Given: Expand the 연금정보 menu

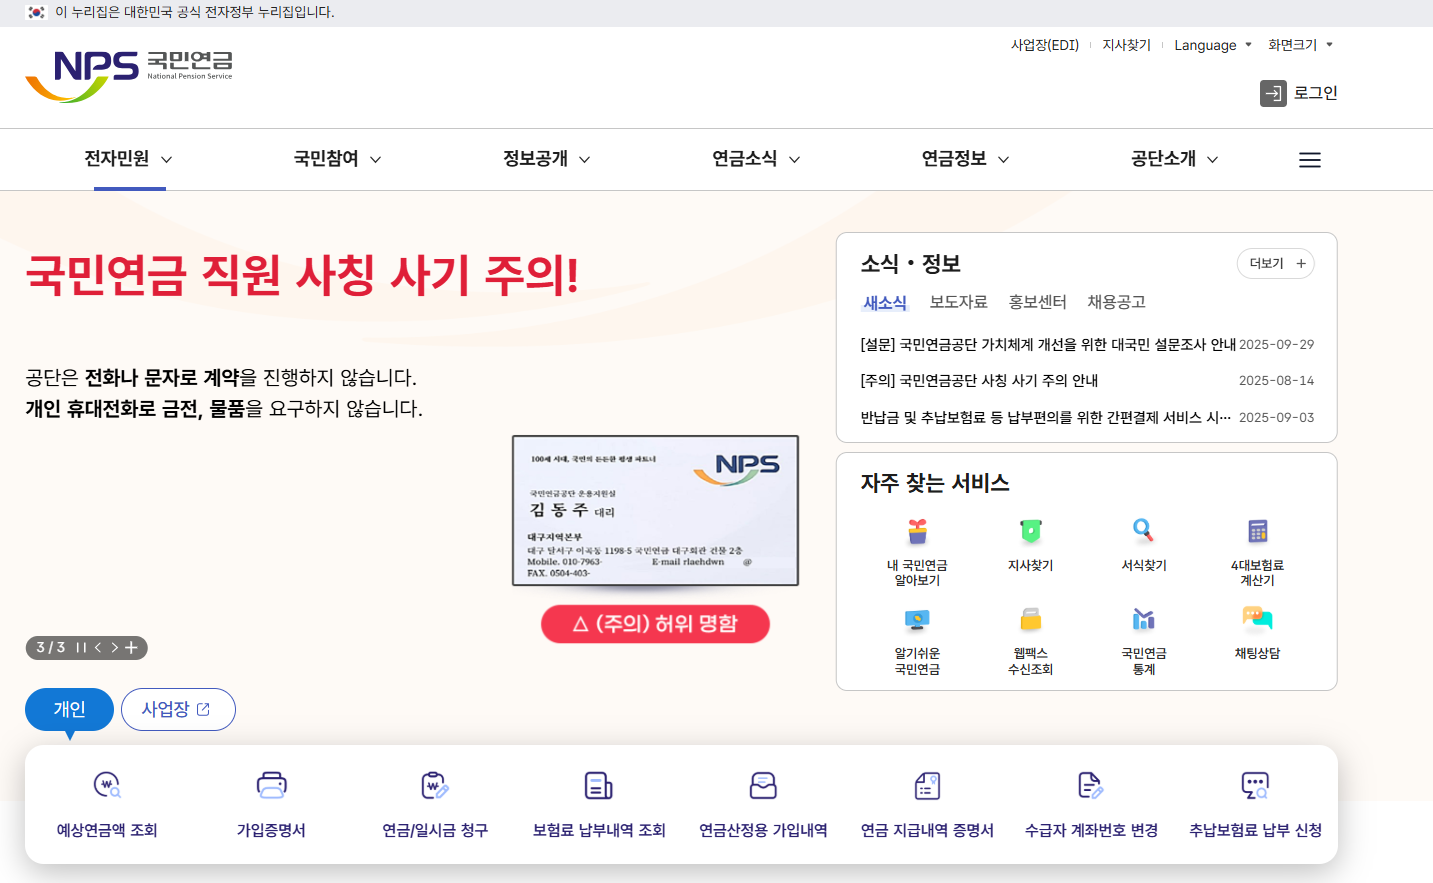Looking at the screenshot, I should [965, 159].
